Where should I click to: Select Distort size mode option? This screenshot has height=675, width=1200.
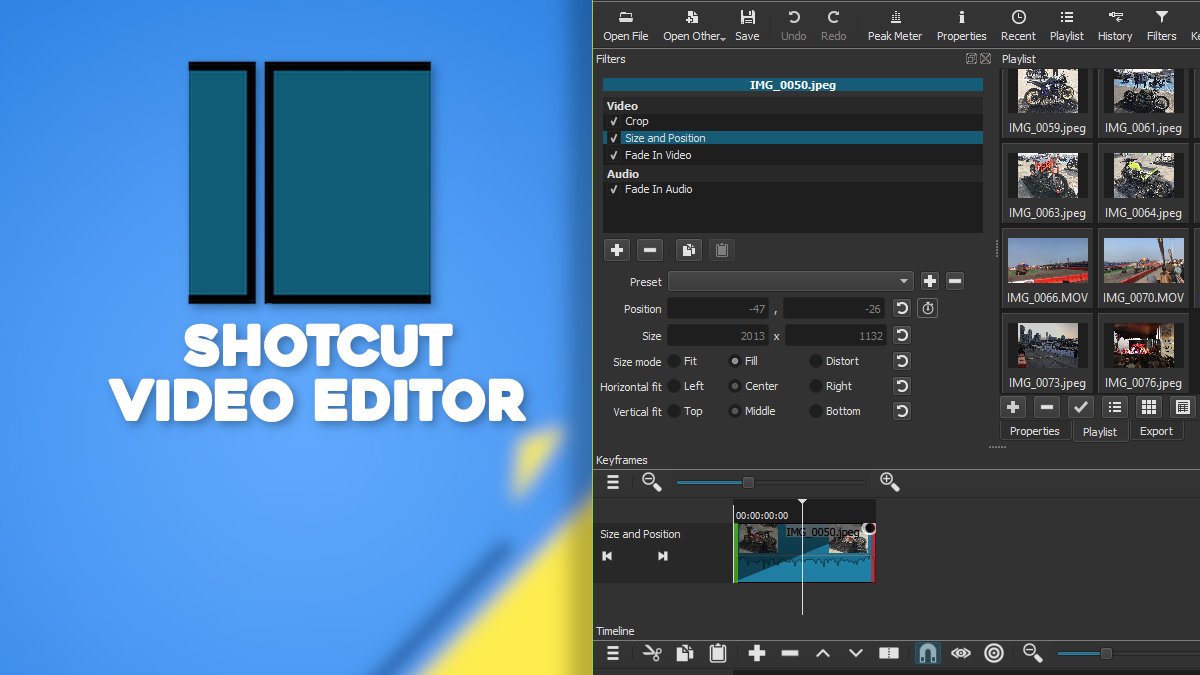click(816, 361)
